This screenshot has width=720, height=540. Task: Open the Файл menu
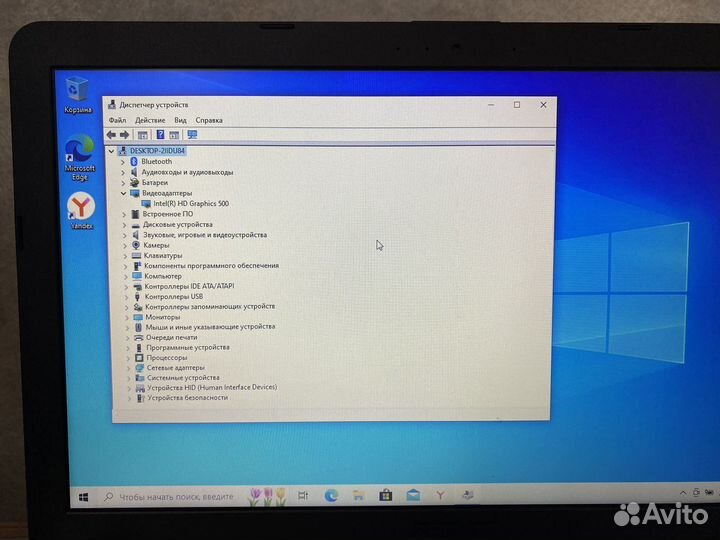pos(118,119)
